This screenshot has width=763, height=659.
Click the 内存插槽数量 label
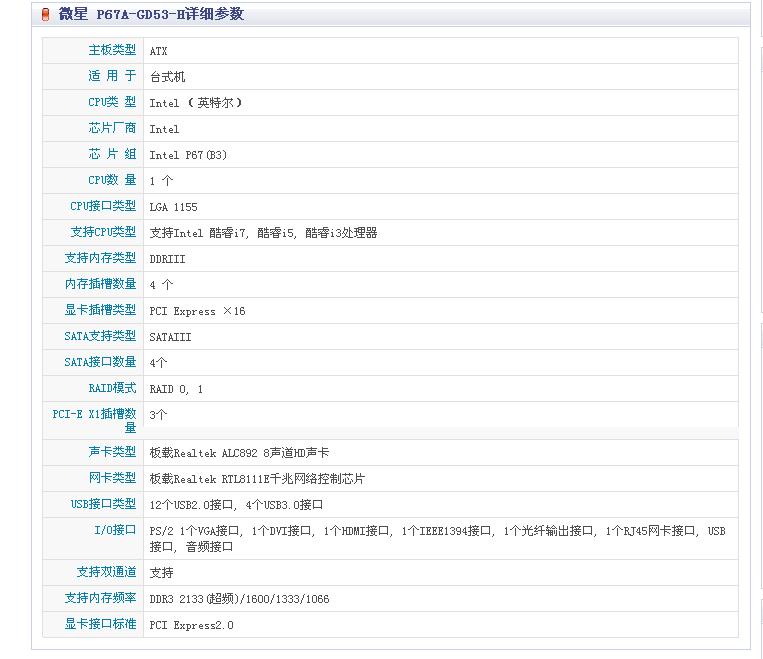click(x=100, y=284)
